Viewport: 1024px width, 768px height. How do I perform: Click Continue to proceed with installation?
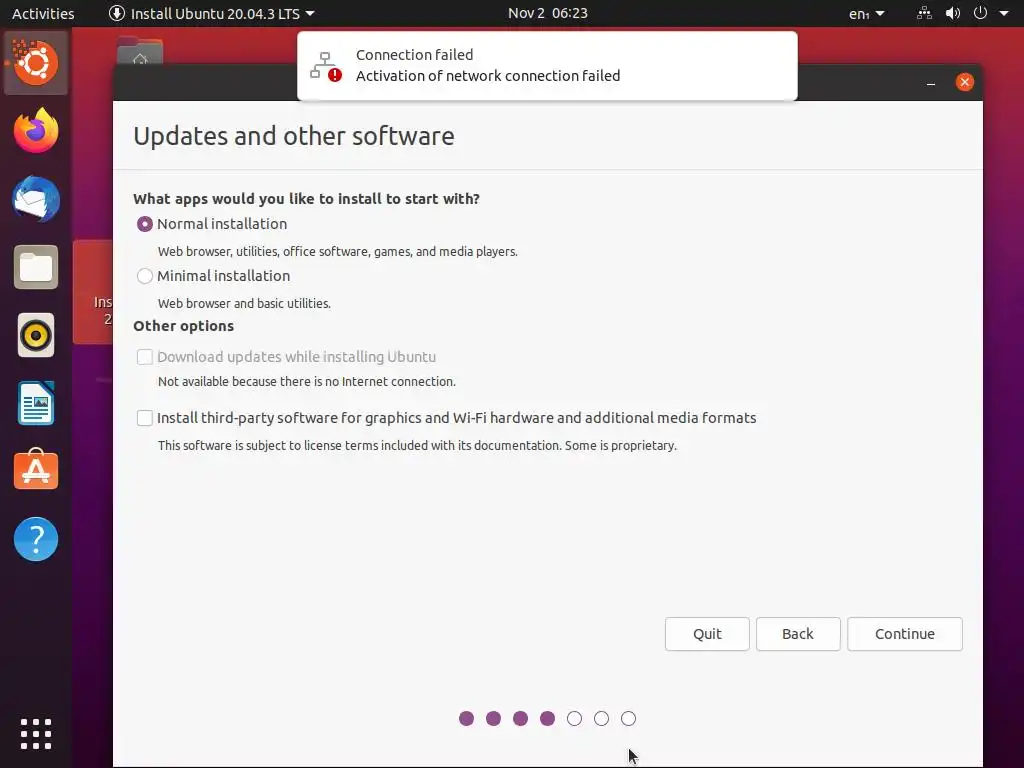pos(905,634)
